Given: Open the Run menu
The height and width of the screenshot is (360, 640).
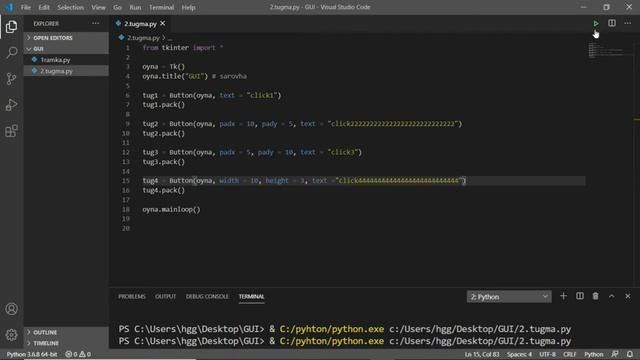Looking at the screenshot, I should coord(135,7).
